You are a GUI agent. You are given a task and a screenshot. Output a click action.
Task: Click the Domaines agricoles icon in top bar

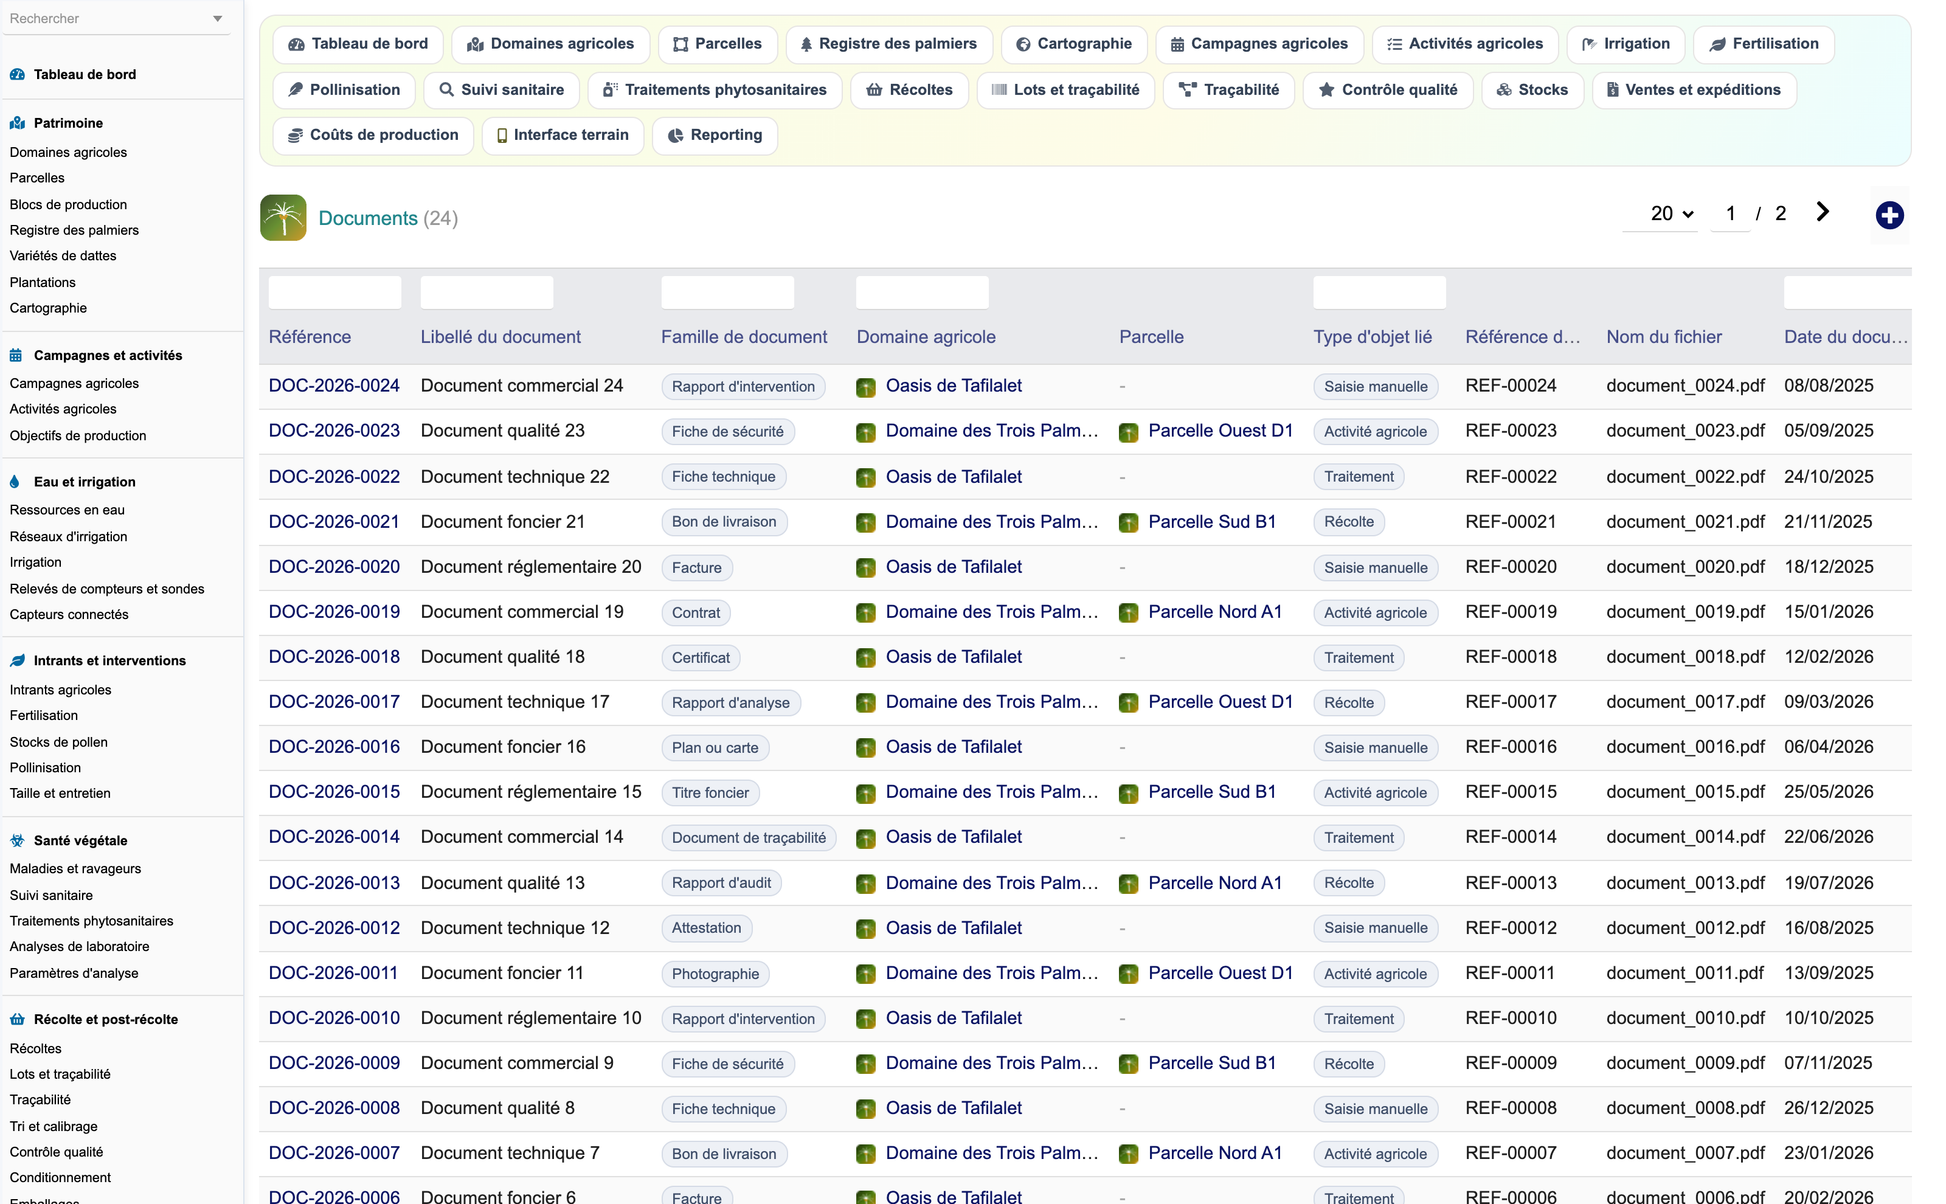click(475, 44)
